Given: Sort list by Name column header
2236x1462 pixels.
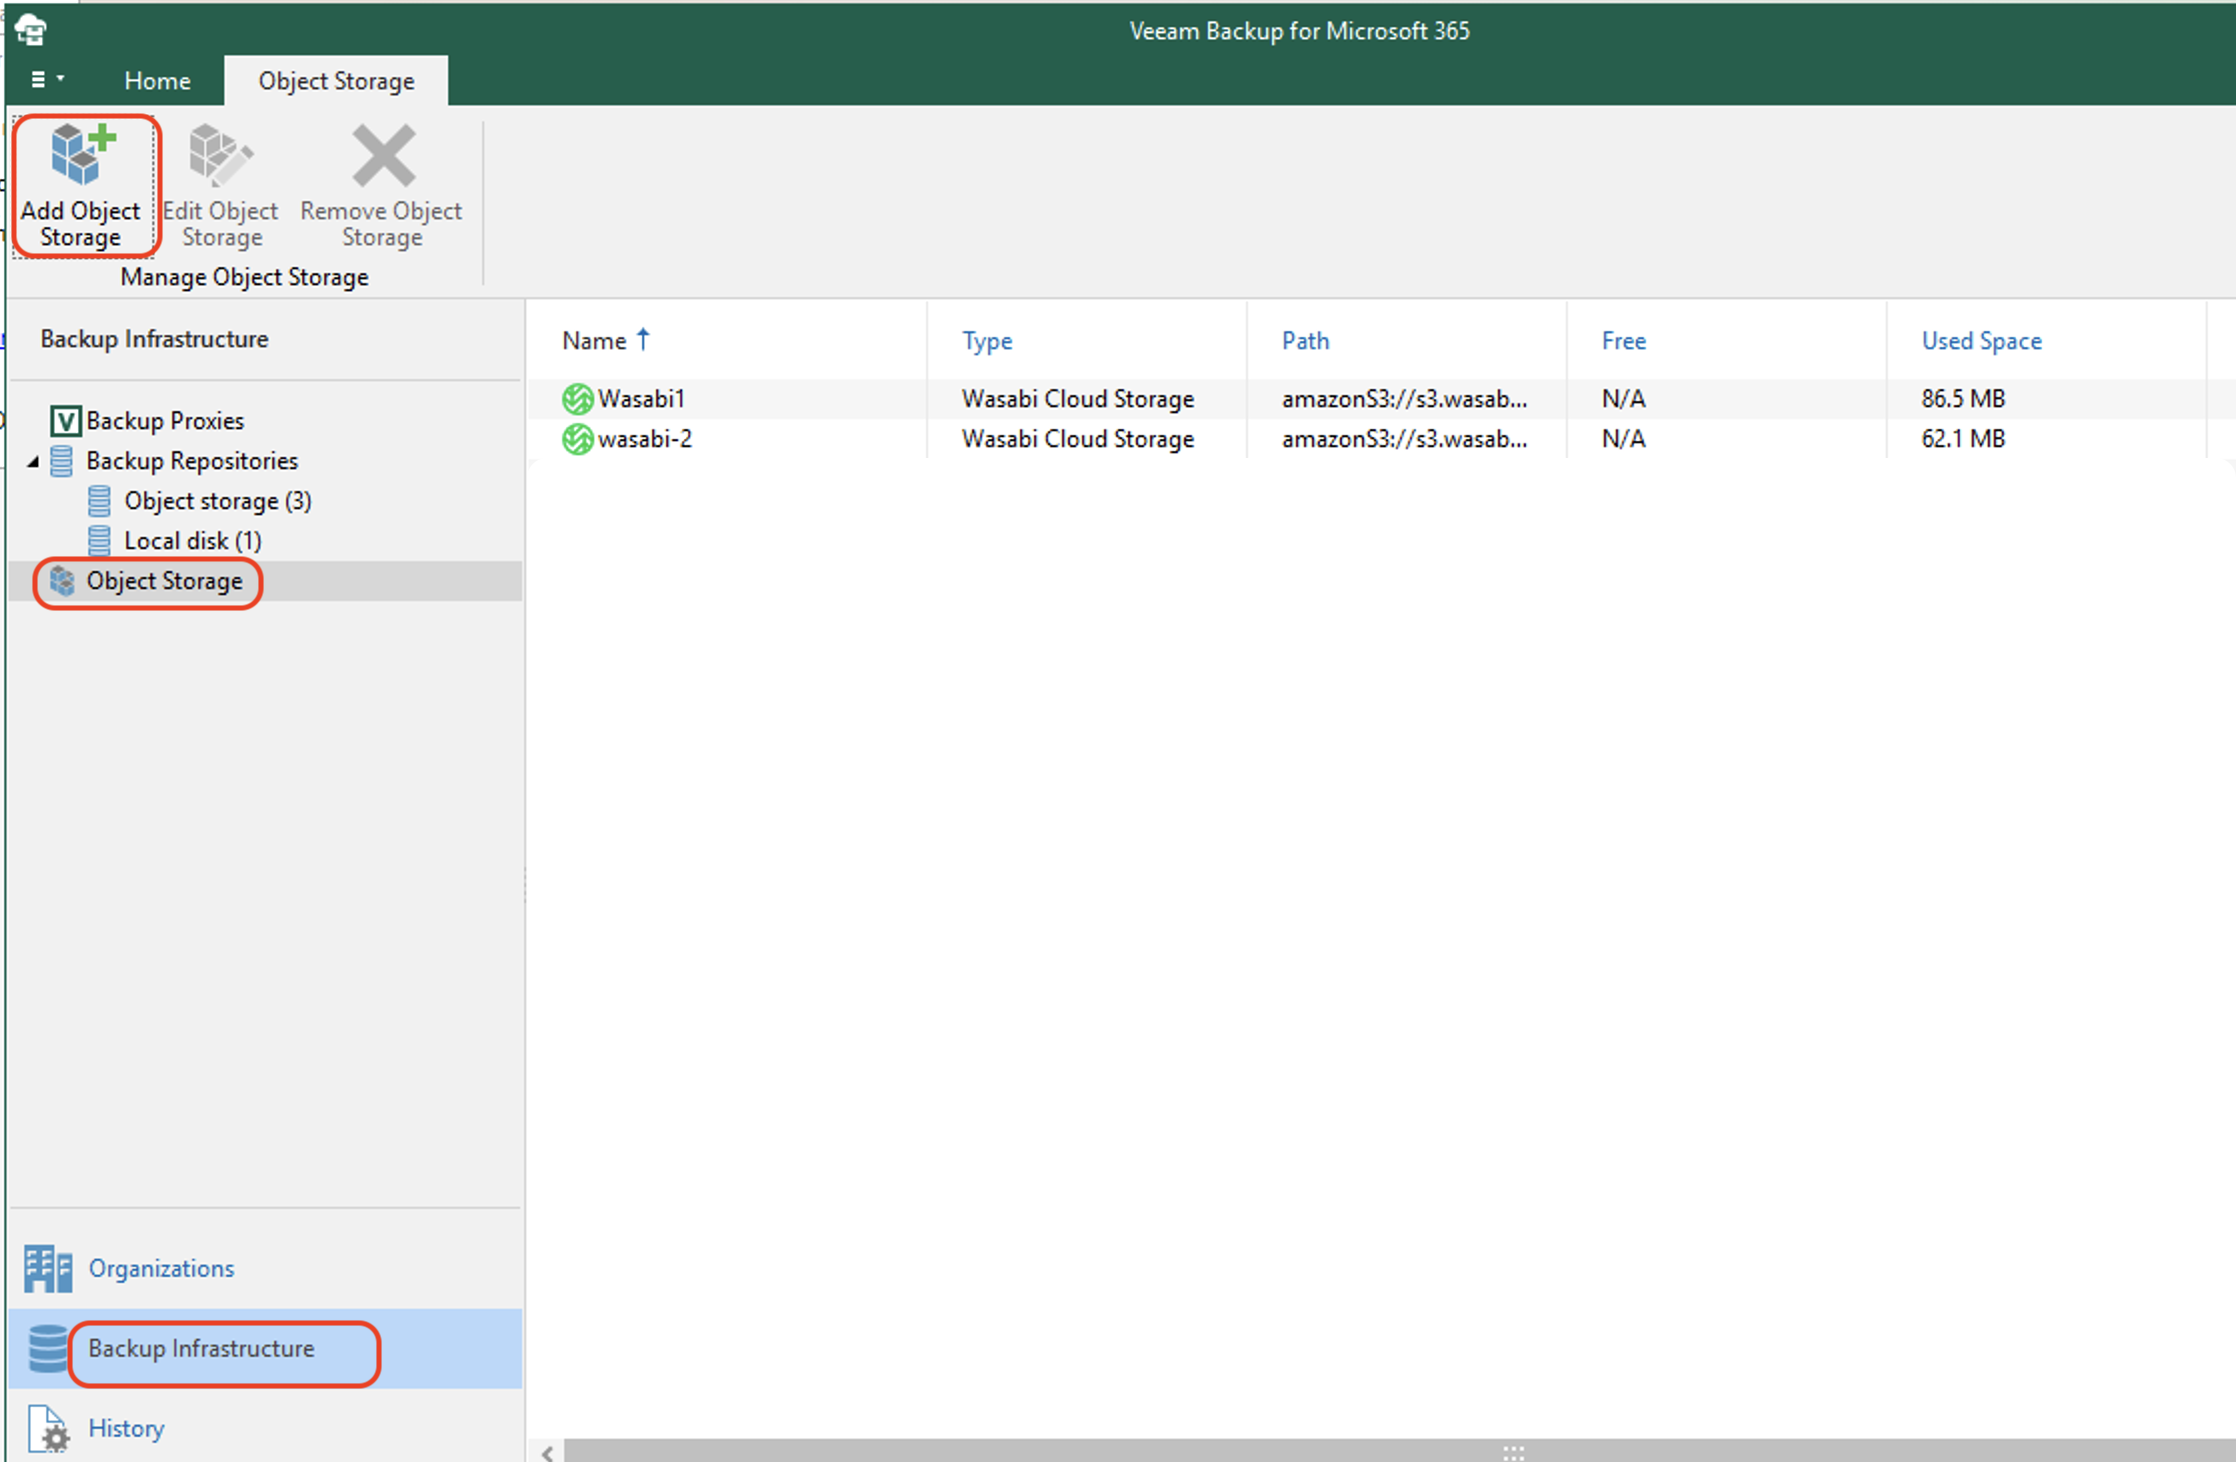Looking at the screenshot, I should click(x=594, y=341).
